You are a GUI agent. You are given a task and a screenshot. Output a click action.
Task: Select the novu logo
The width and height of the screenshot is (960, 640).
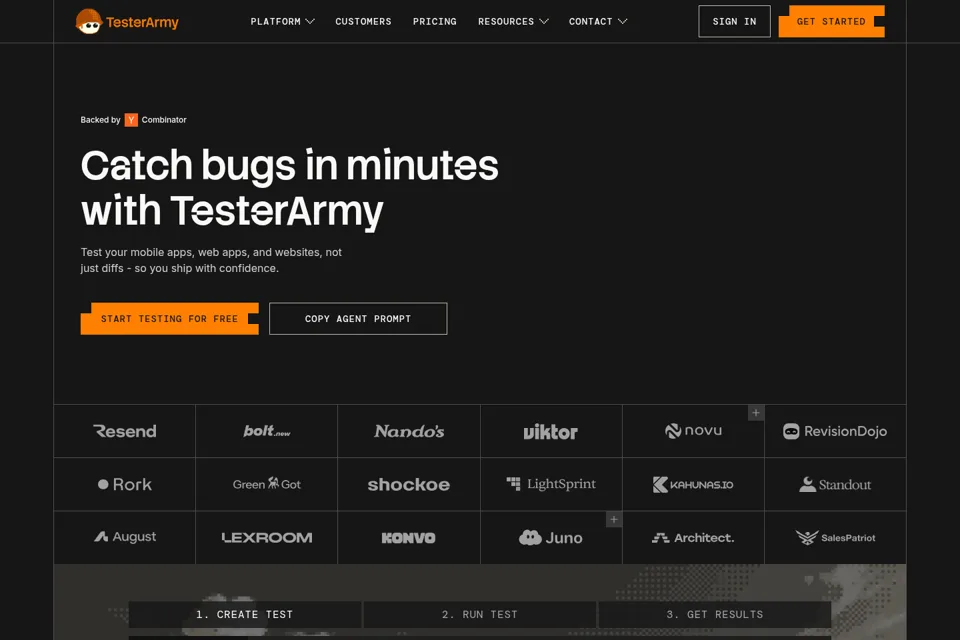click(693, 431)
